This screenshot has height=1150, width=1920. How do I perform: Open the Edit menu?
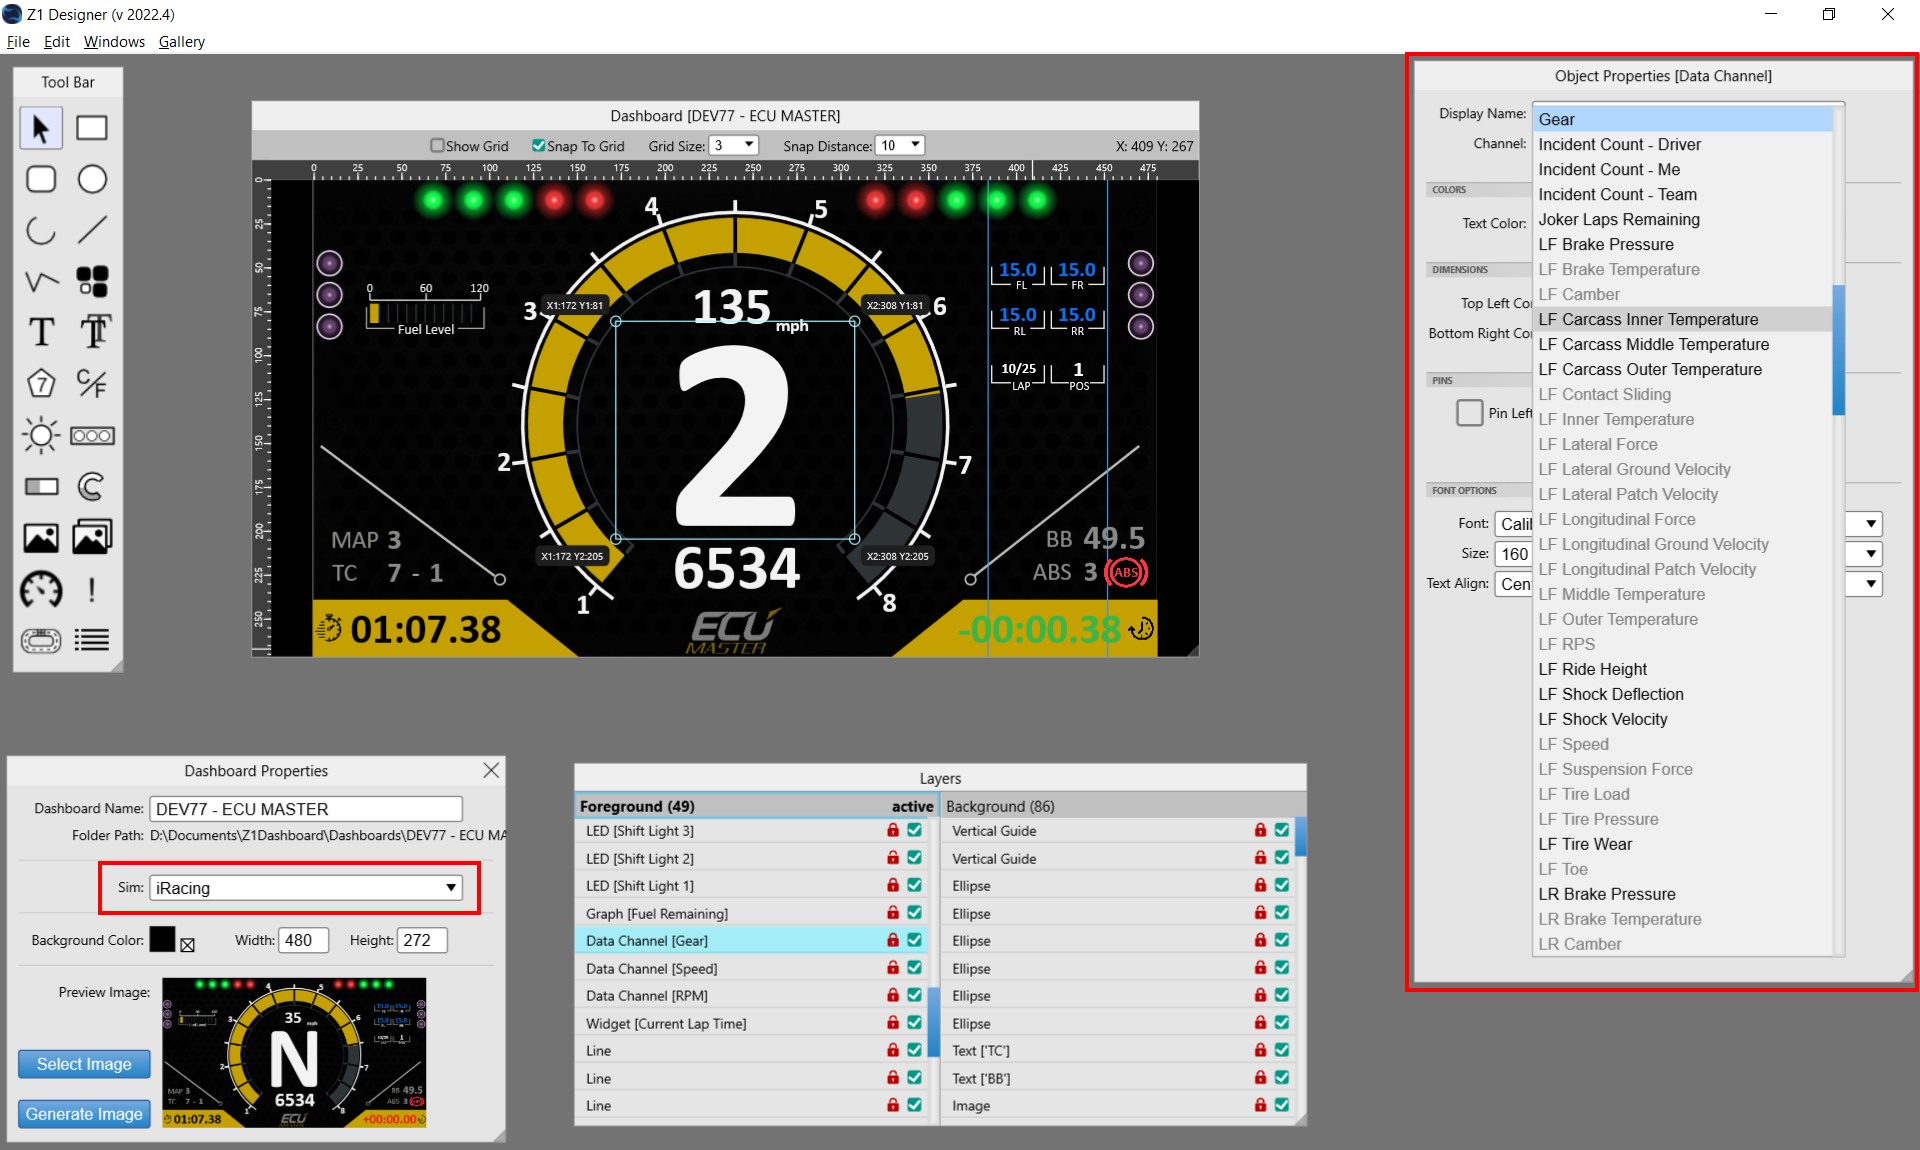[x=56, y=42]
